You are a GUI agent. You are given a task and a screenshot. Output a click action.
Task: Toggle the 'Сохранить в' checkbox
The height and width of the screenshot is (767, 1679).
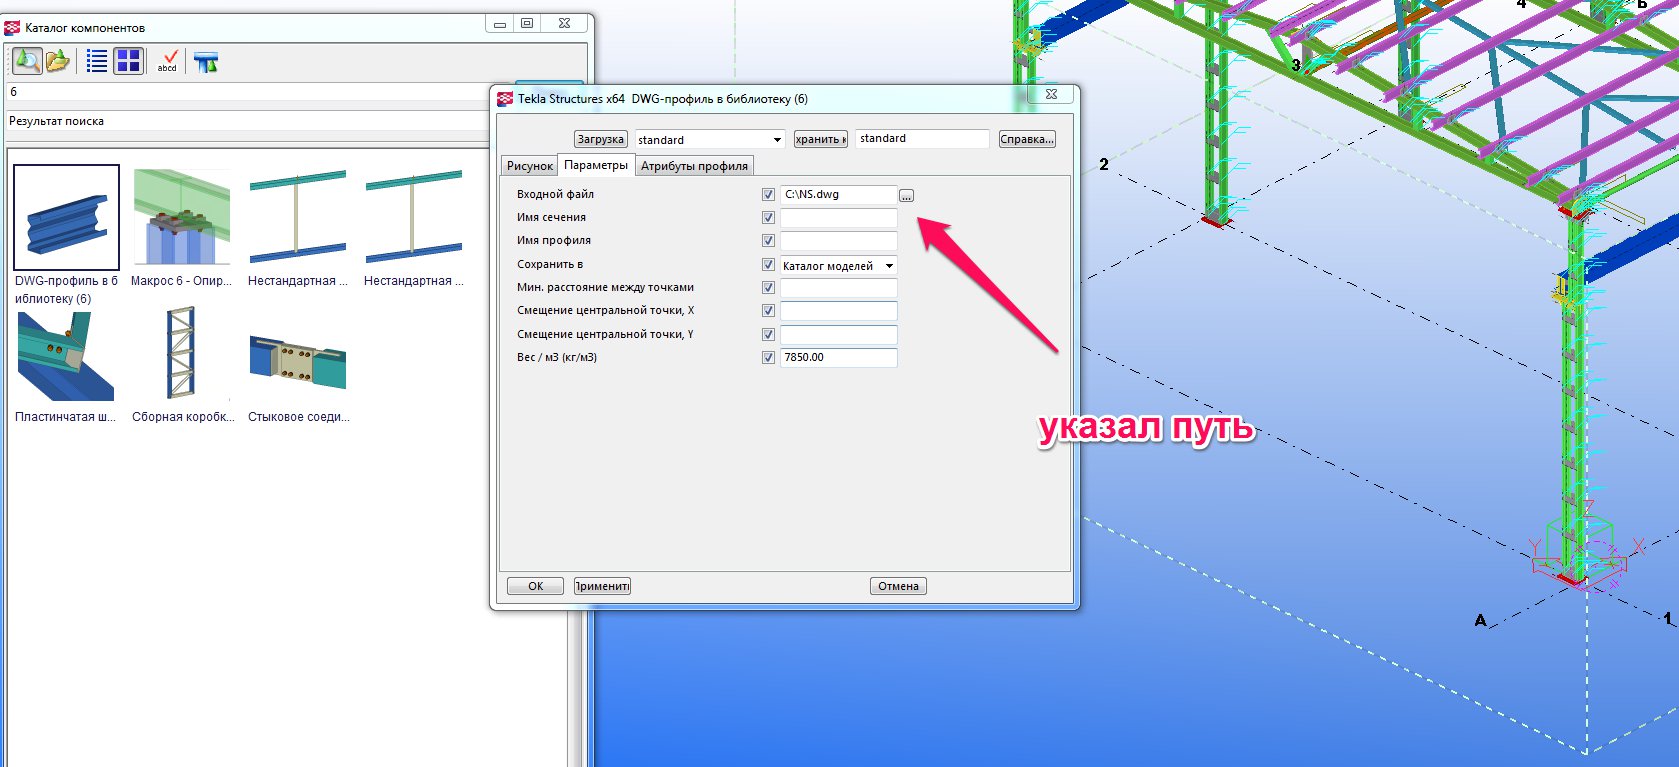tap(768, 264)
